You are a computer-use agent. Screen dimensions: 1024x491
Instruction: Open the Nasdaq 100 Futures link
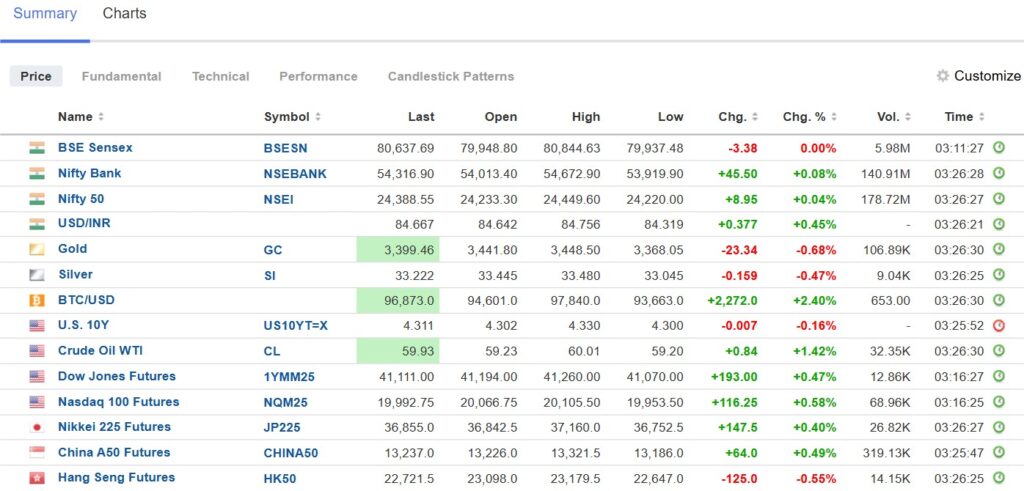(119, 402)
